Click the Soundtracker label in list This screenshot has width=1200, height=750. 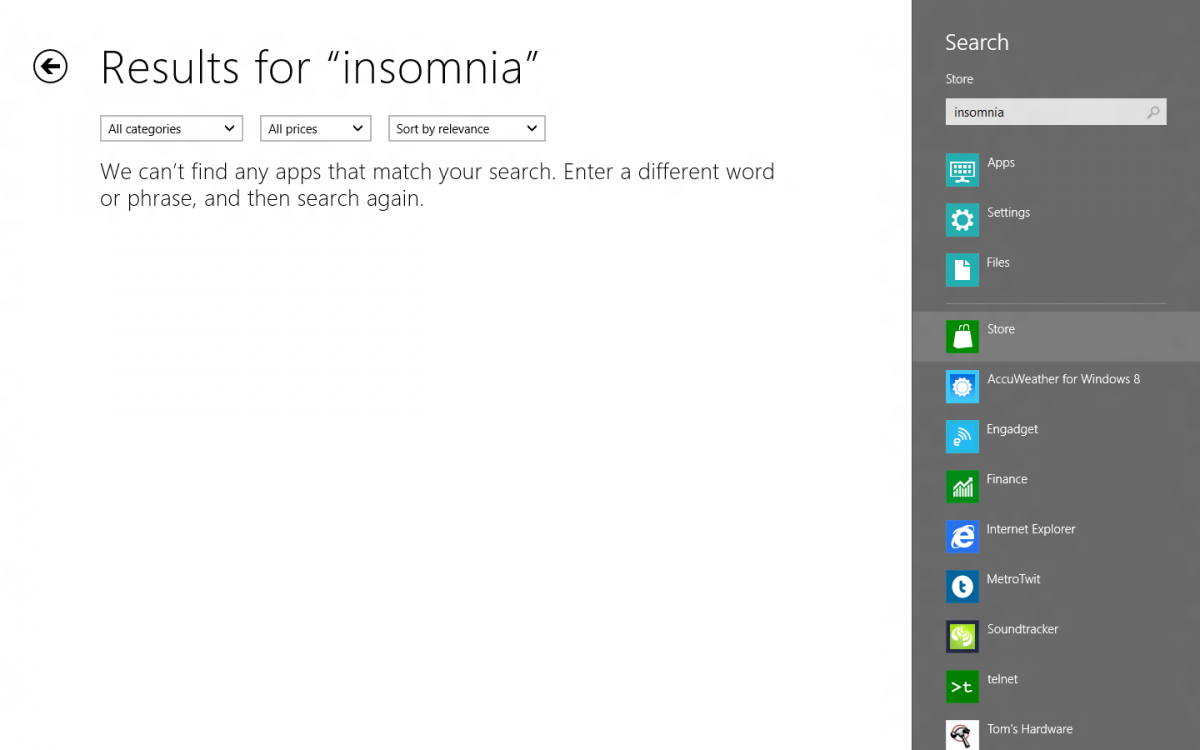tap(1022, 629)
